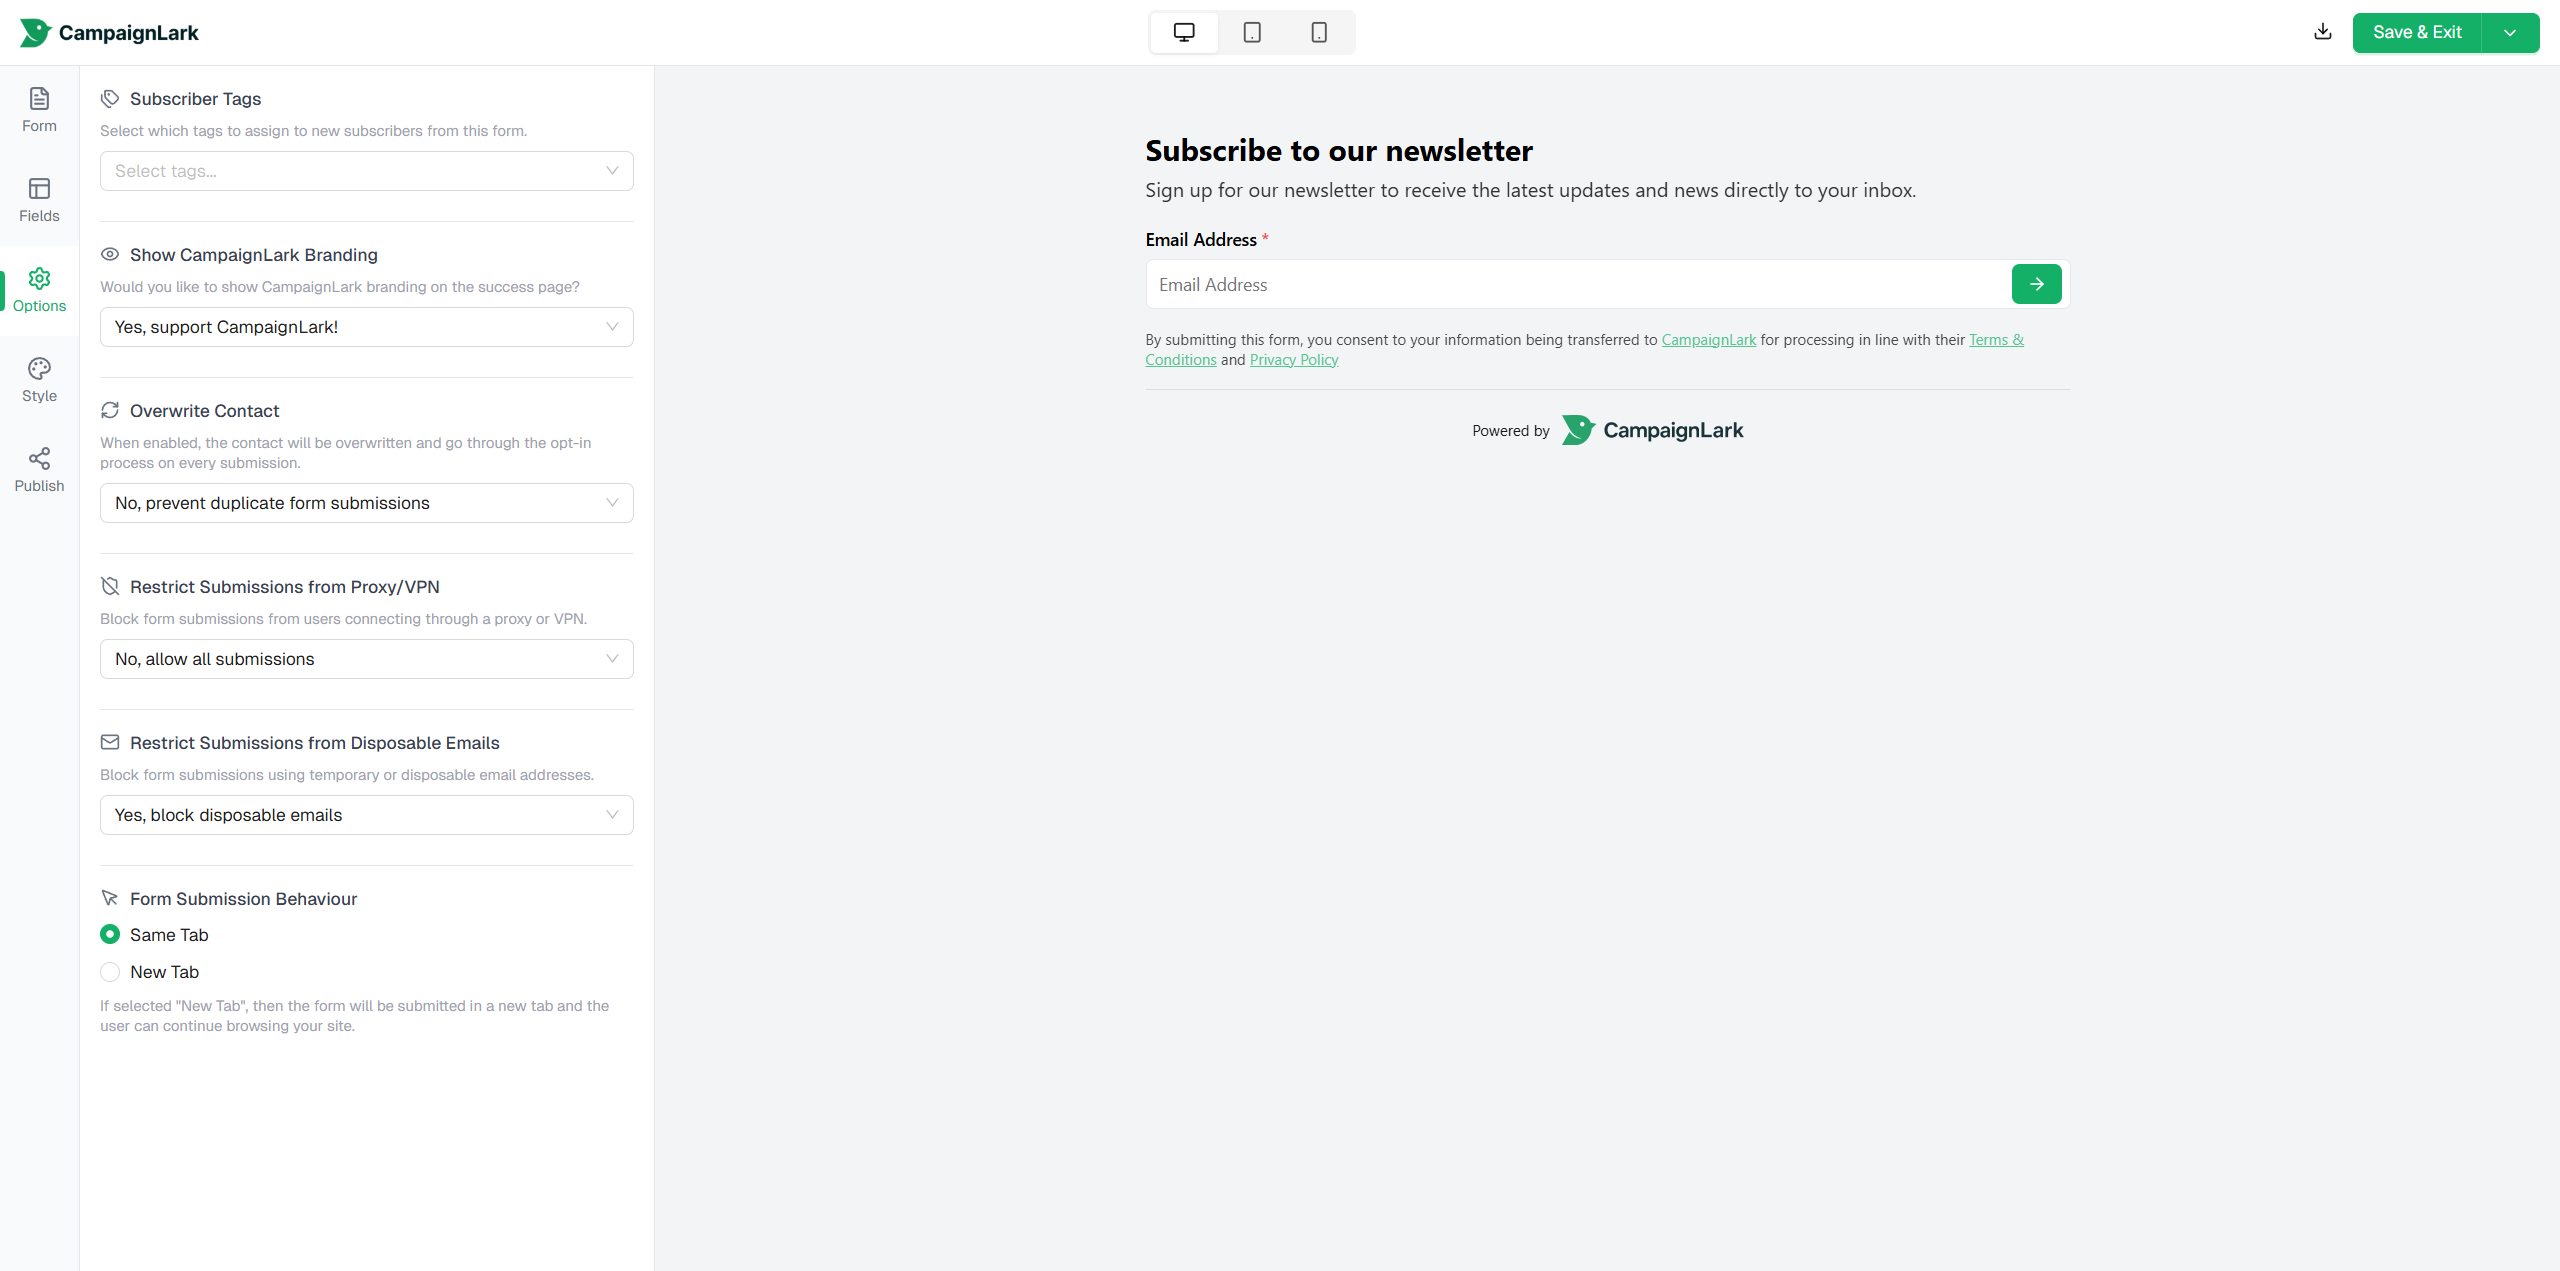Image resolution: width=2560 pixels, height=1271 pixels.
Task: Open Overwrite Contact duplicate submissions dropdown
Action: click(366, 503)
